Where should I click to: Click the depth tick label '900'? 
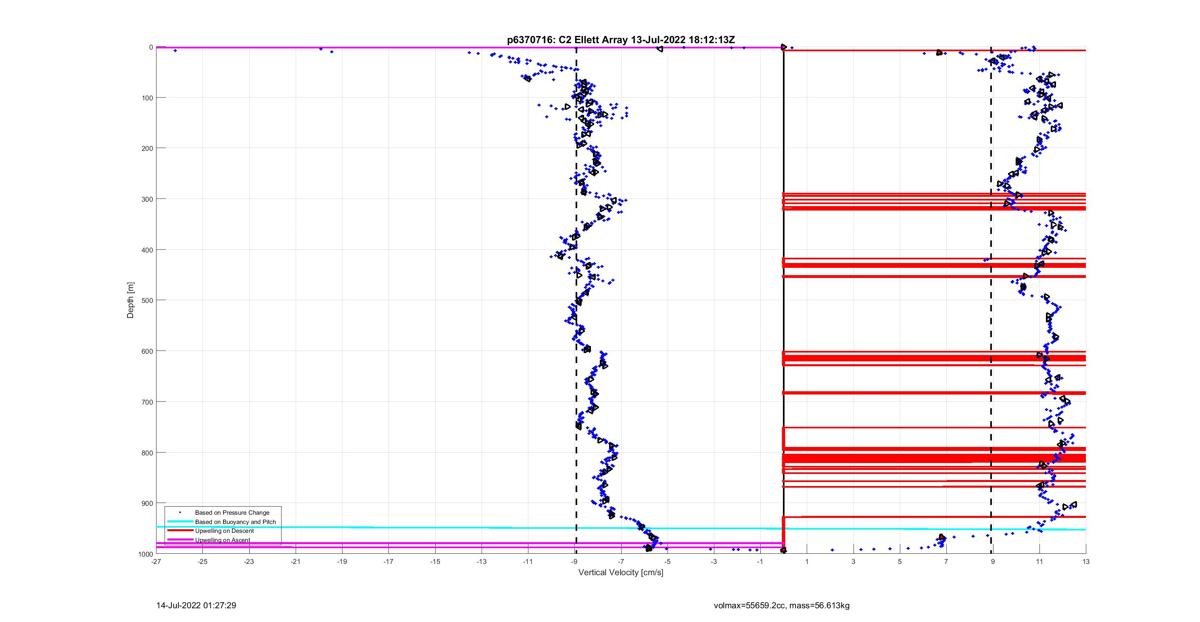click(146, 503)
